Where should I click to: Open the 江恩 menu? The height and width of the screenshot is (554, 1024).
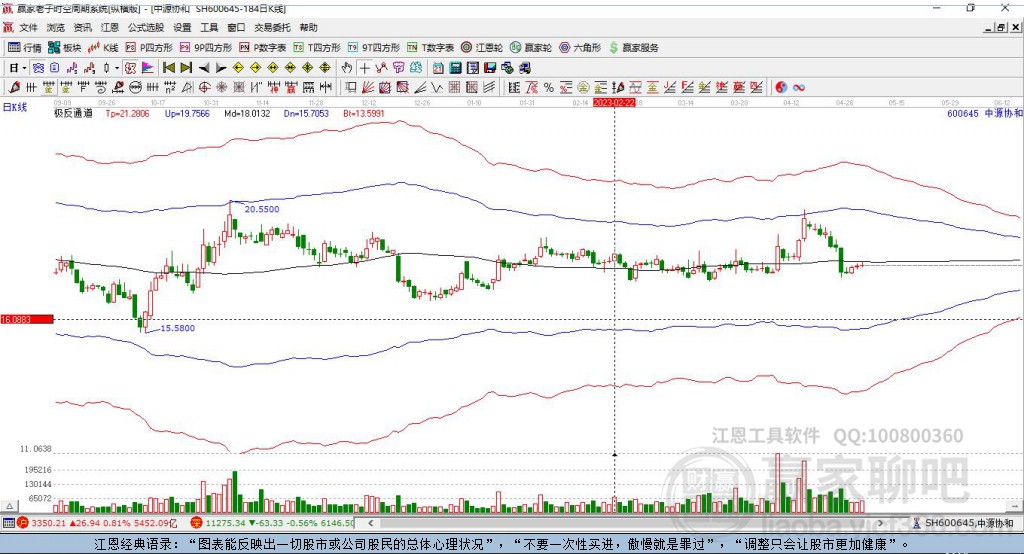[110, 27]
